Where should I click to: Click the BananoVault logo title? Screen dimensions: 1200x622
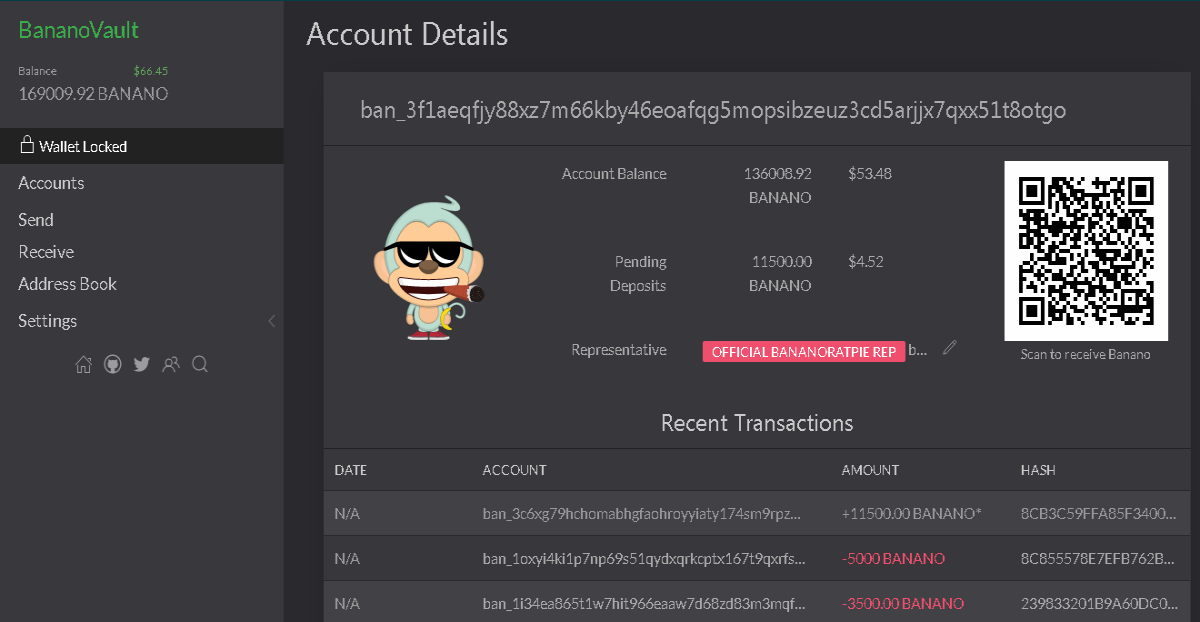(x=79, y=30)
